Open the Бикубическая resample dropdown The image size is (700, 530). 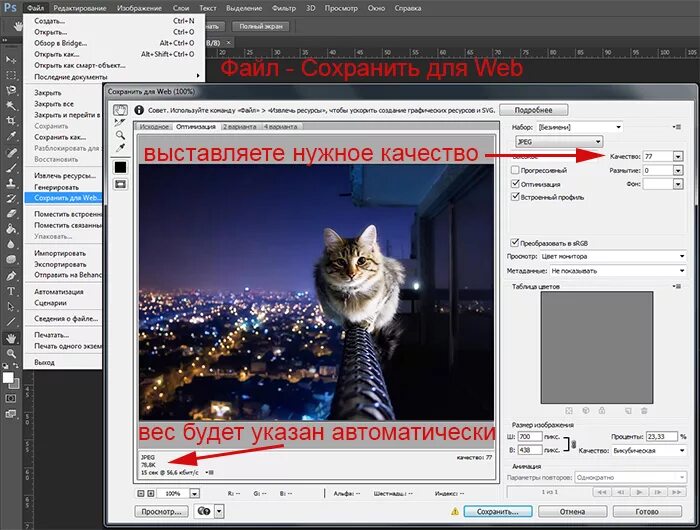pos(649,451)
